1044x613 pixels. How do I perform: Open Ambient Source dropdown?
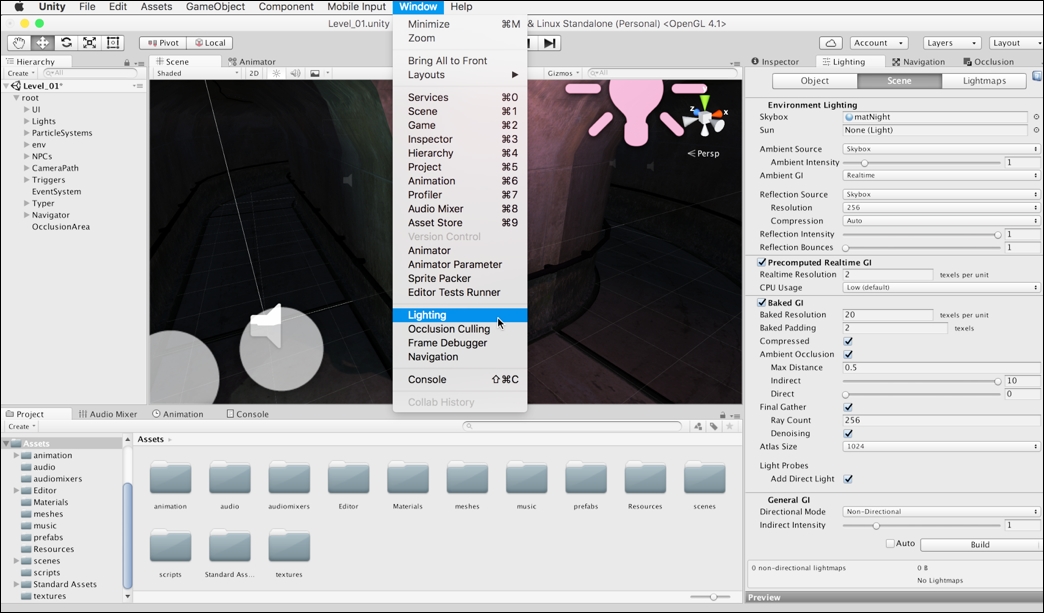point(941,149)
